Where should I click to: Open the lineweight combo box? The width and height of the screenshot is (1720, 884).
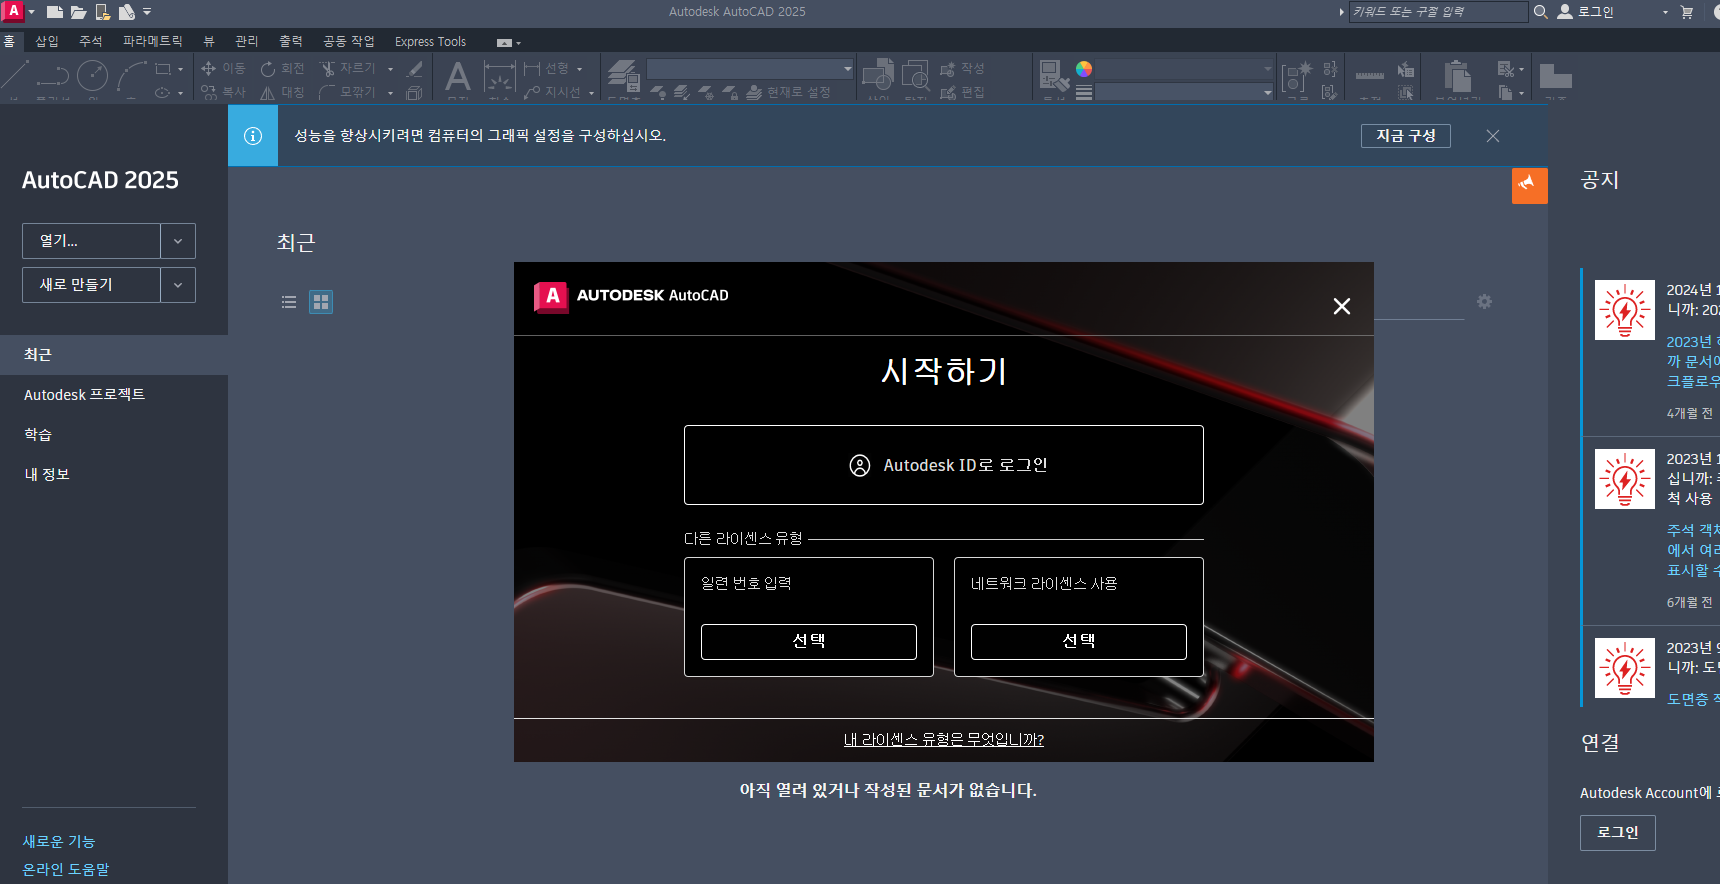pyautogui.click(x=1185, y=92)
